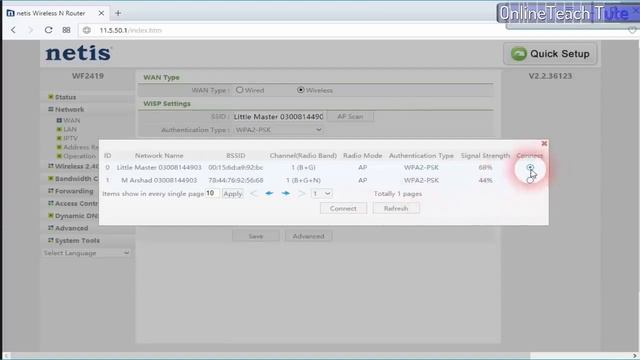Viewport: 640px width, 360px height.
Task: Expand the Advanced sidebar menu
Action: tap(71, 228)
